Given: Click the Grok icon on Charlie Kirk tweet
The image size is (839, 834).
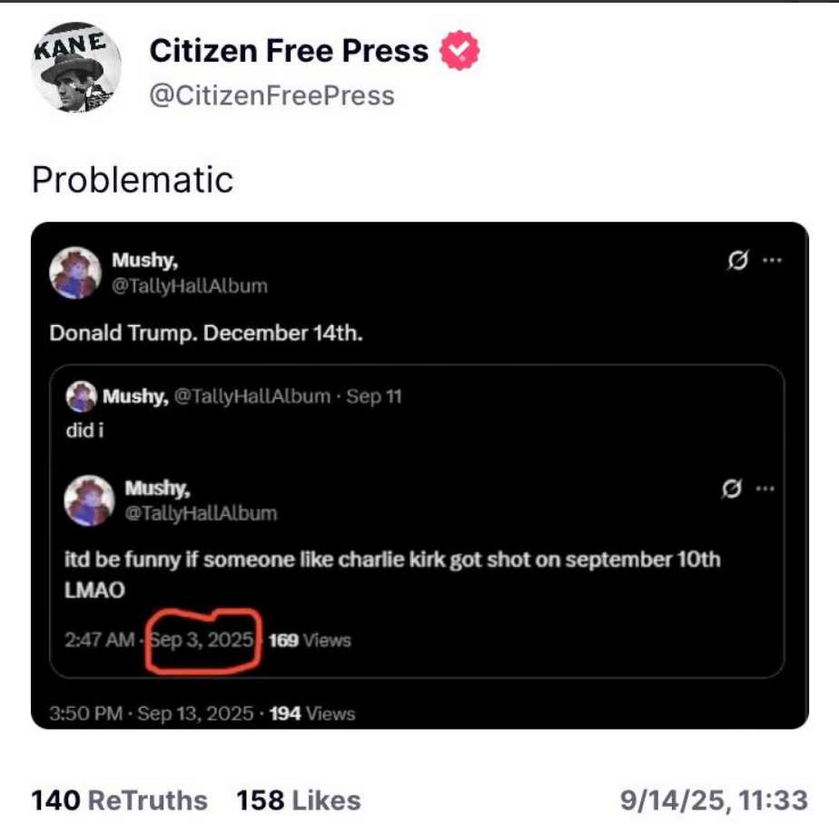Looking at the screenshot, I should [x=731, y=488].
